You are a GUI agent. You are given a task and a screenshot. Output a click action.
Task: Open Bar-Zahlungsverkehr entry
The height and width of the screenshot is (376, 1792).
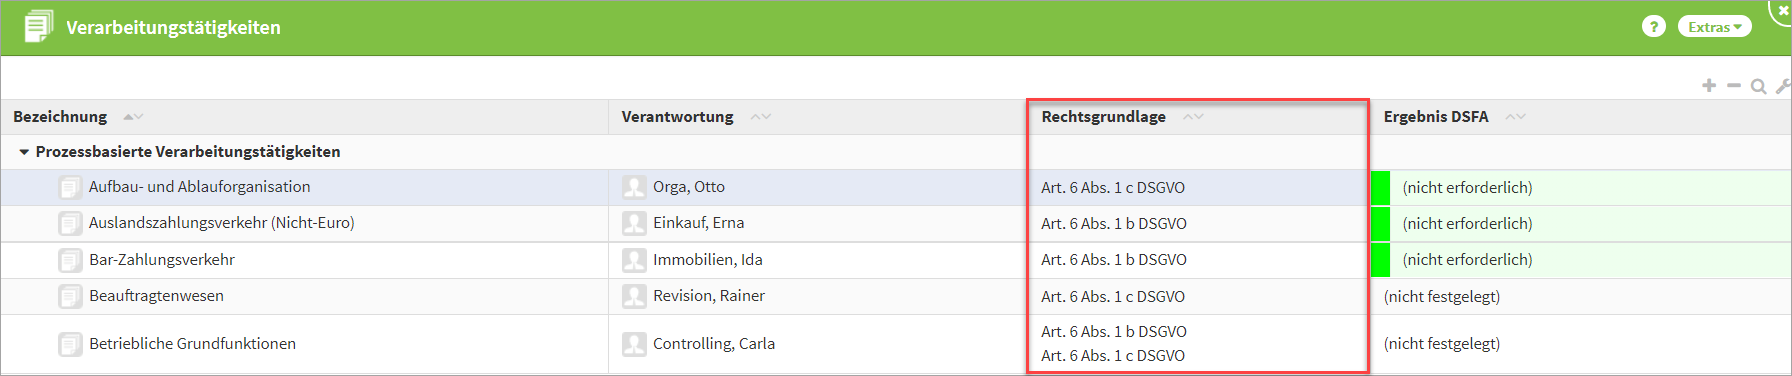coord(162,260)
